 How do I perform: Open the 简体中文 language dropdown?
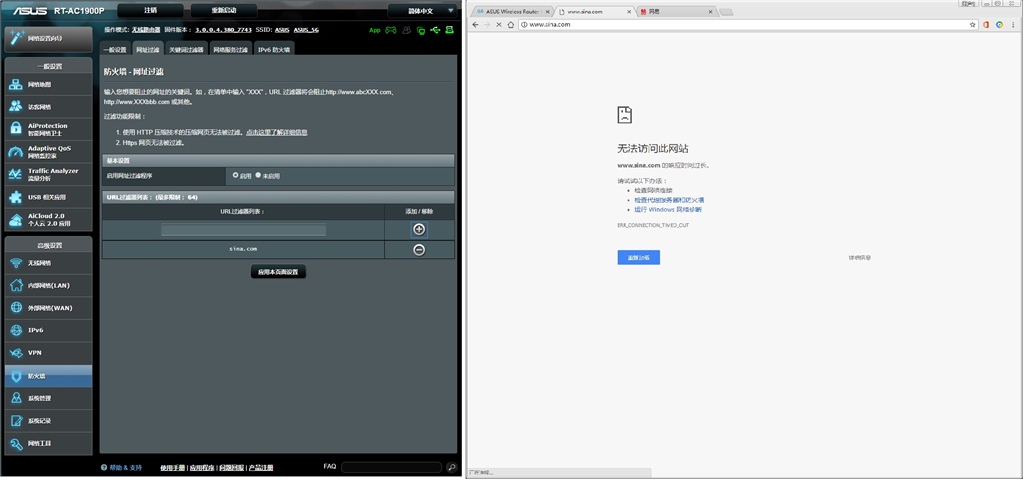(x=421, y=11)
